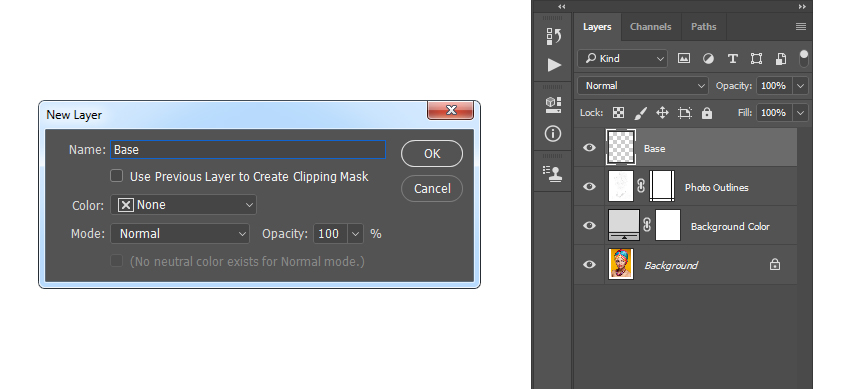The image size is (850, 389).
Task: Lock artboard nesting icon
Action: coord(685,113)
